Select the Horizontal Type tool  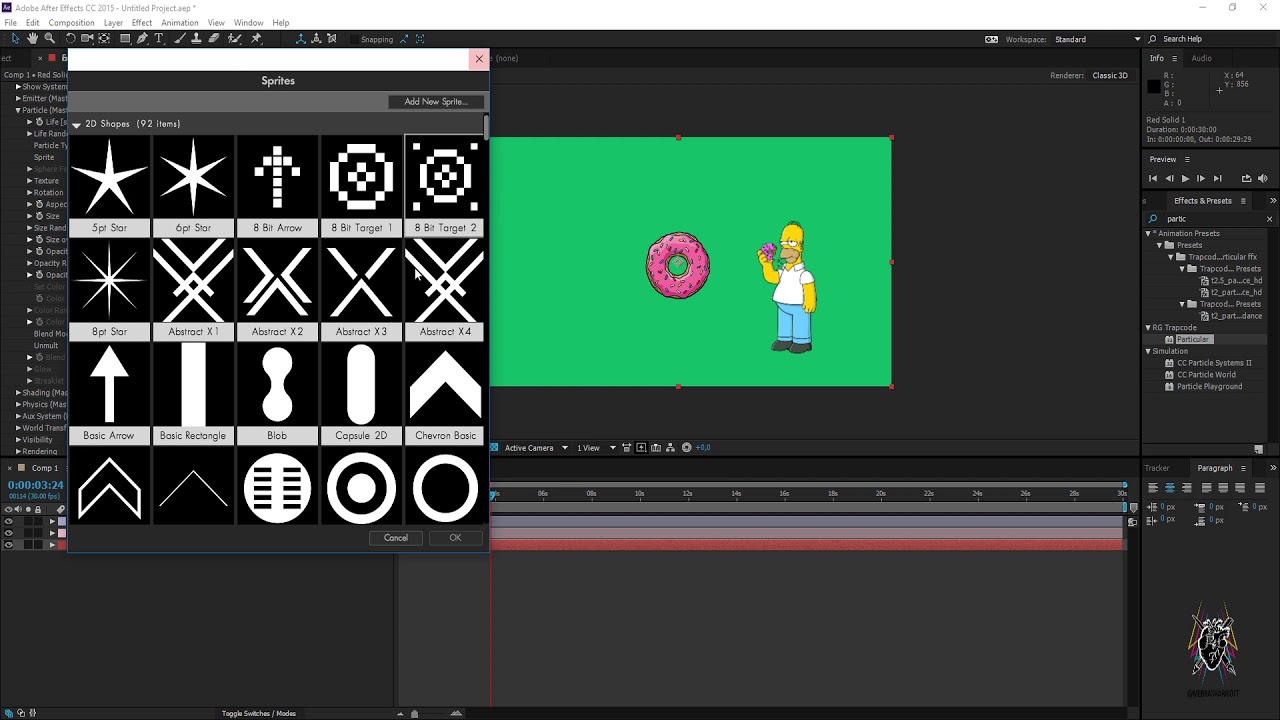[159, 39]
